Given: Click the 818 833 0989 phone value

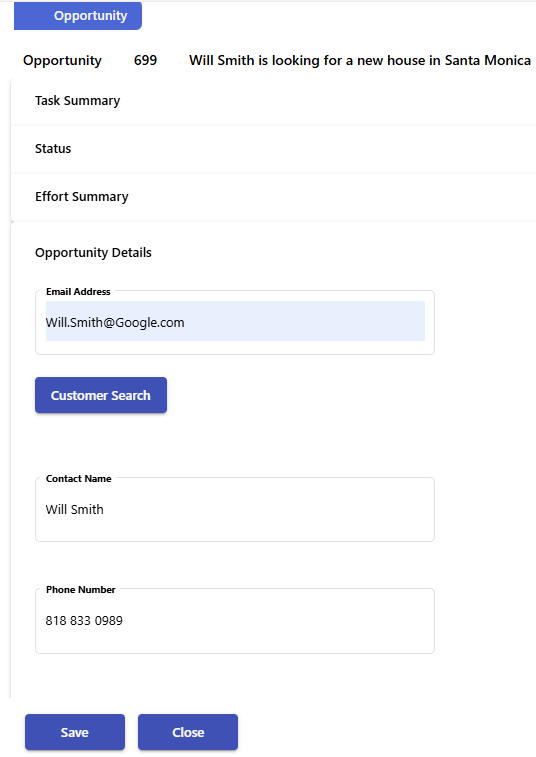Looking at the screenshot, I should point(84,620).
